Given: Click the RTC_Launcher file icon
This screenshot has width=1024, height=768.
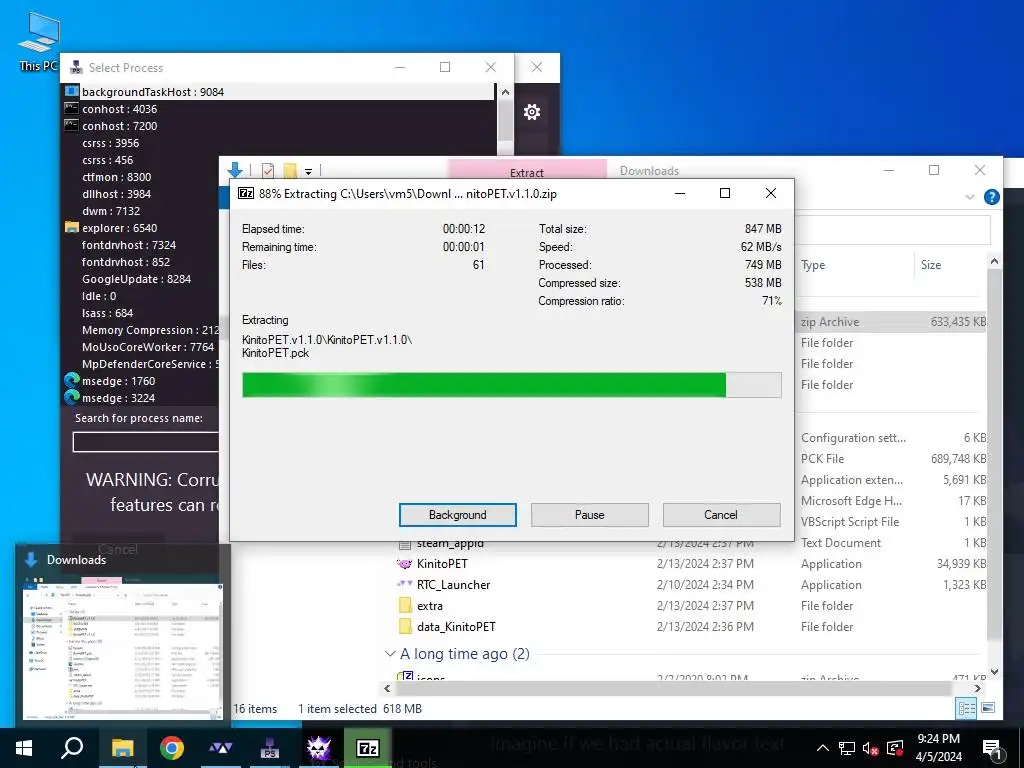Looking at the screenshot, I should (x=404, y=584).
